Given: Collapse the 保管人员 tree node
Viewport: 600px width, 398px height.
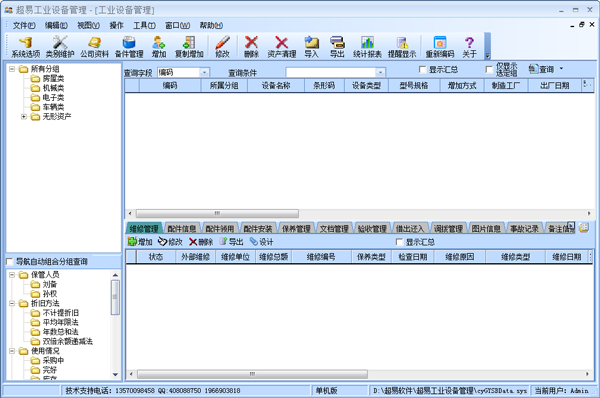Looking at the screenshot, I should pos(12,275).
